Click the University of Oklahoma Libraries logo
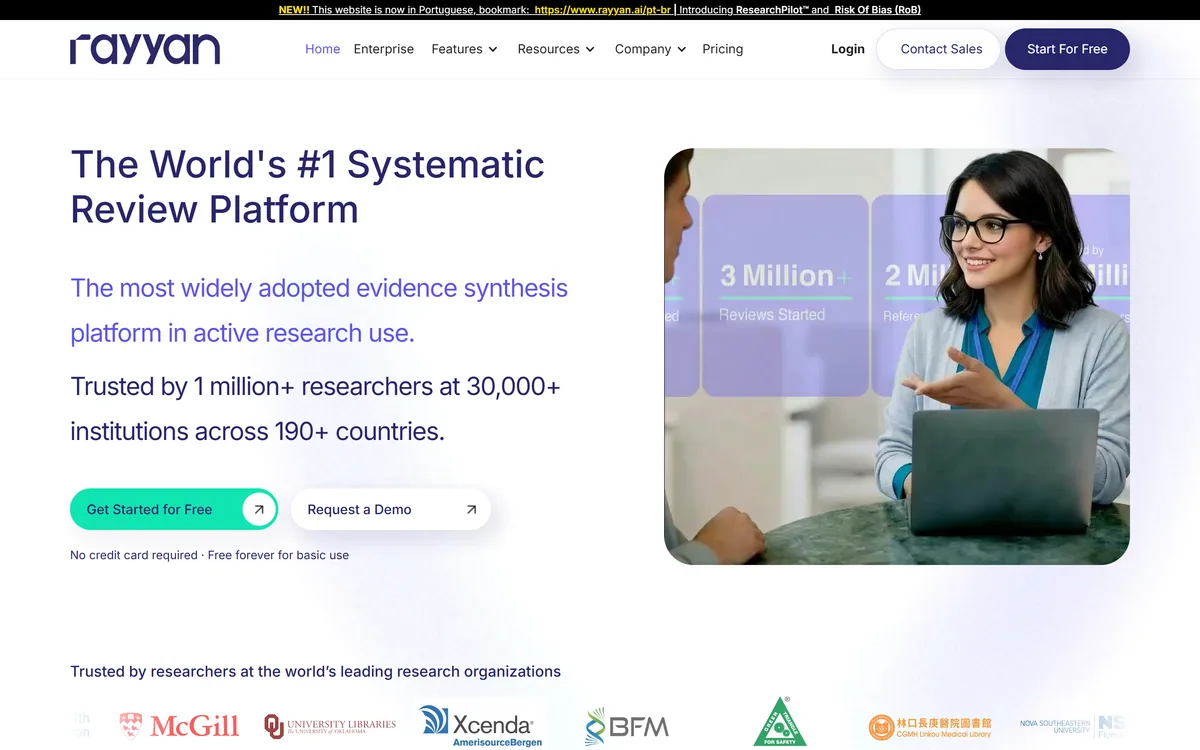This screenshot has width=1200, height=750. (330, 725)
